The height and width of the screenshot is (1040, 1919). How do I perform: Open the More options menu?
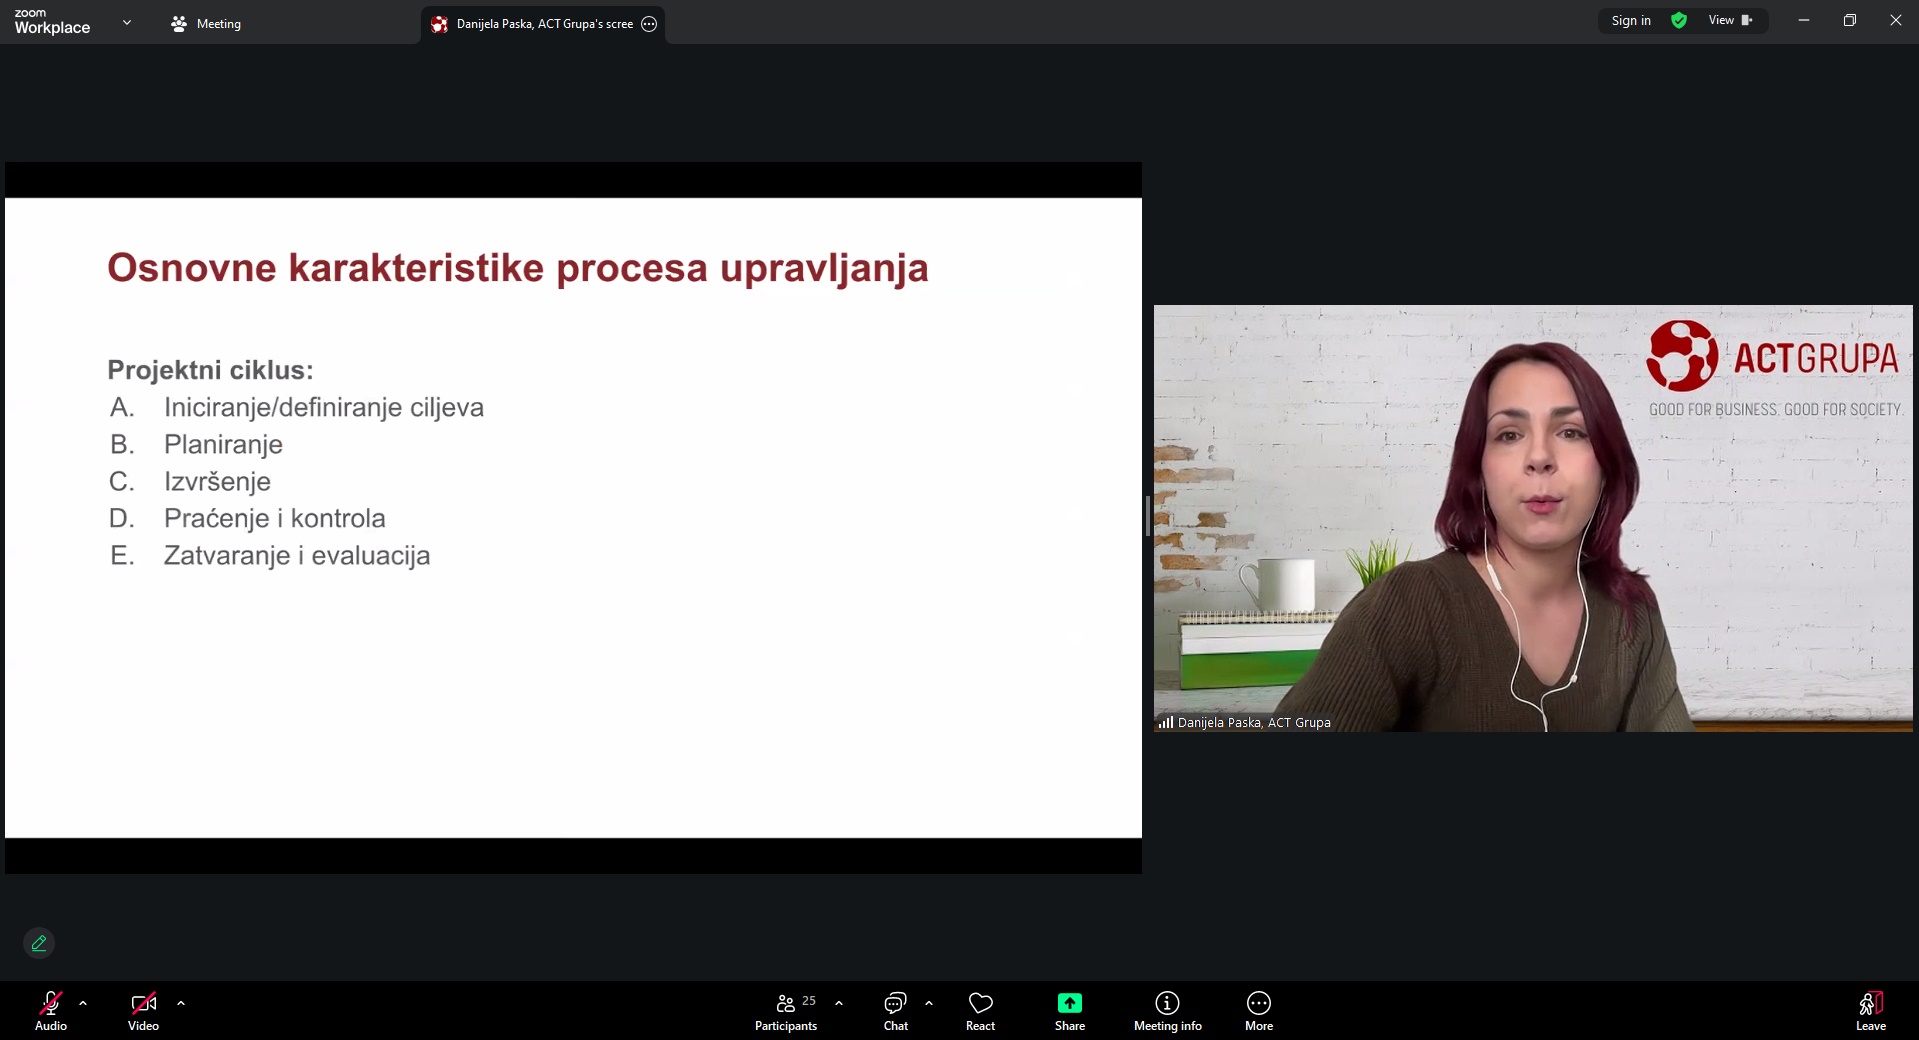pyautogui.click(x=1258, y=1010)
